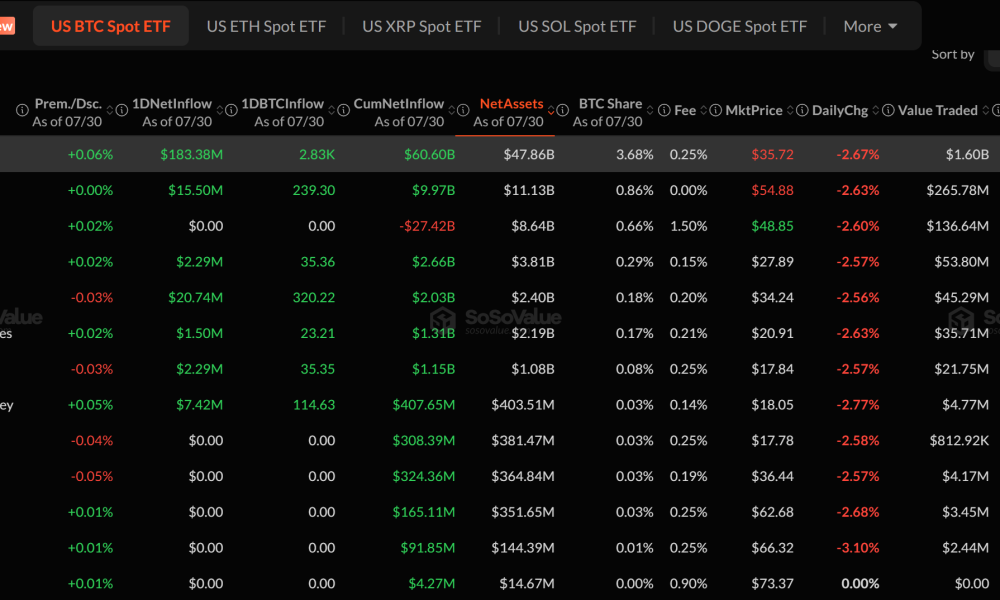Click the $364.84M net assets cell

(523, 476)
